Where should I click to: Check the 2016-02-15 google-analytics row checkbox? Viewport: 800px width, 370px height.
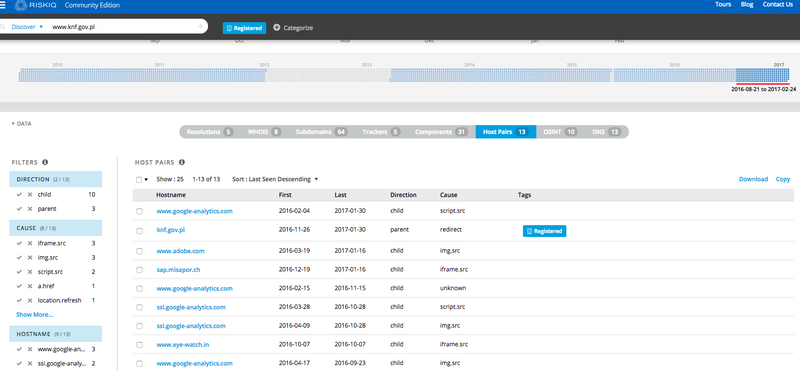tap(139, 289)
